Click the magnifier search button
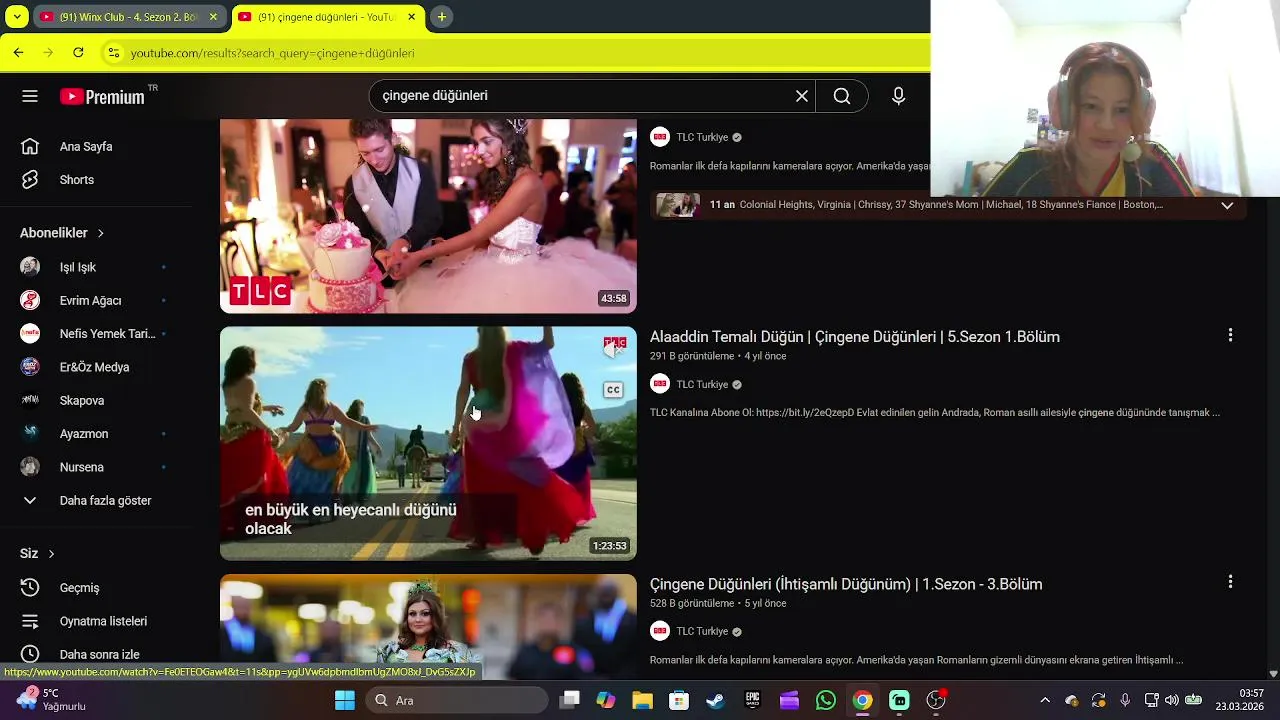Viewport: 1280px width, 720px height. click(842, 96)
